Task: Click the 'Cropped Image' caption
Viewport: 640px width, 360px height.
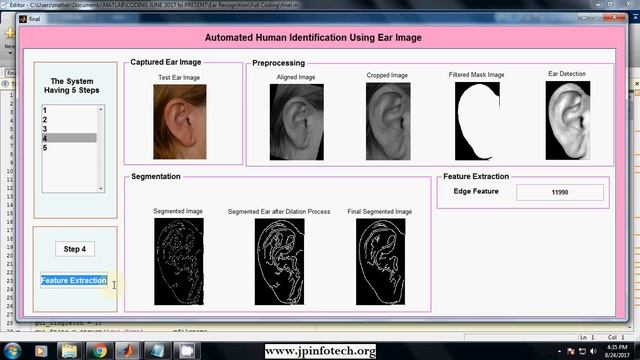Action: 387,75
